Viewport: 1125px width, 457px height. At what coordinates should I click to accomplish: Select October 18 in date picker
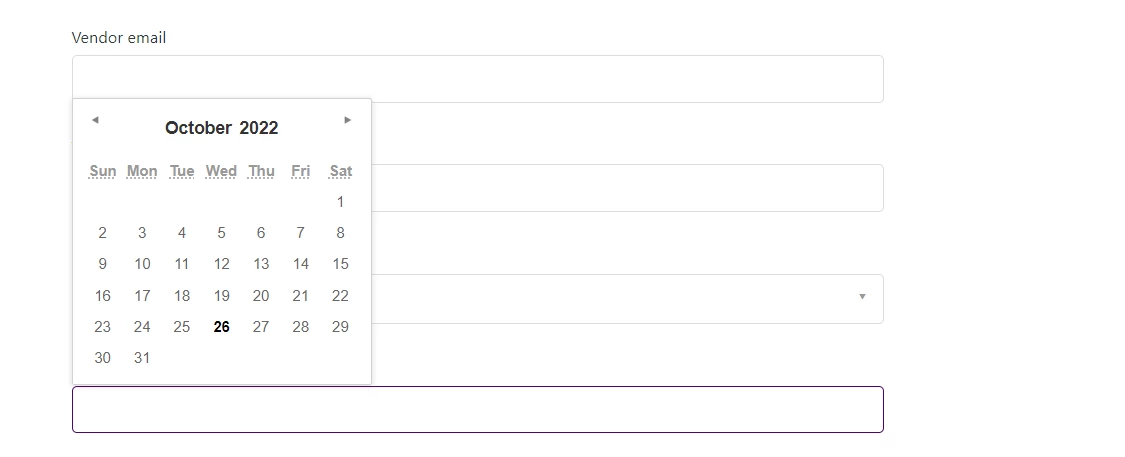[182, 296]
